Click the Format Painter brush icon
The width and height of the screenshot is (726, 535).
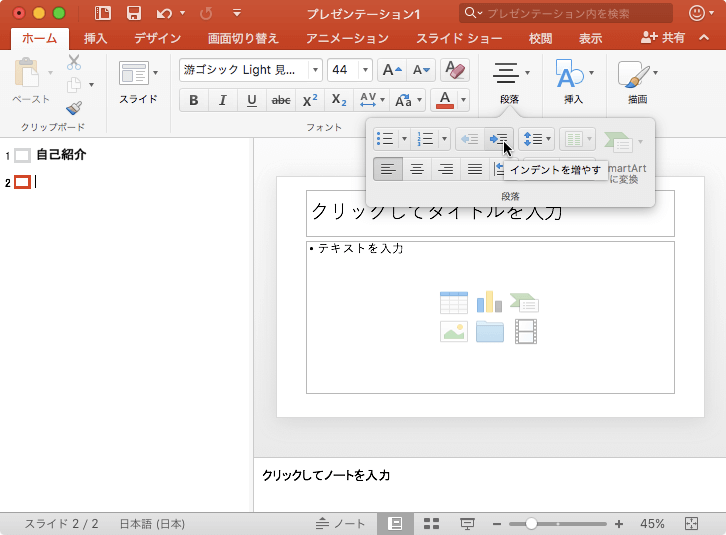(74, 107)
